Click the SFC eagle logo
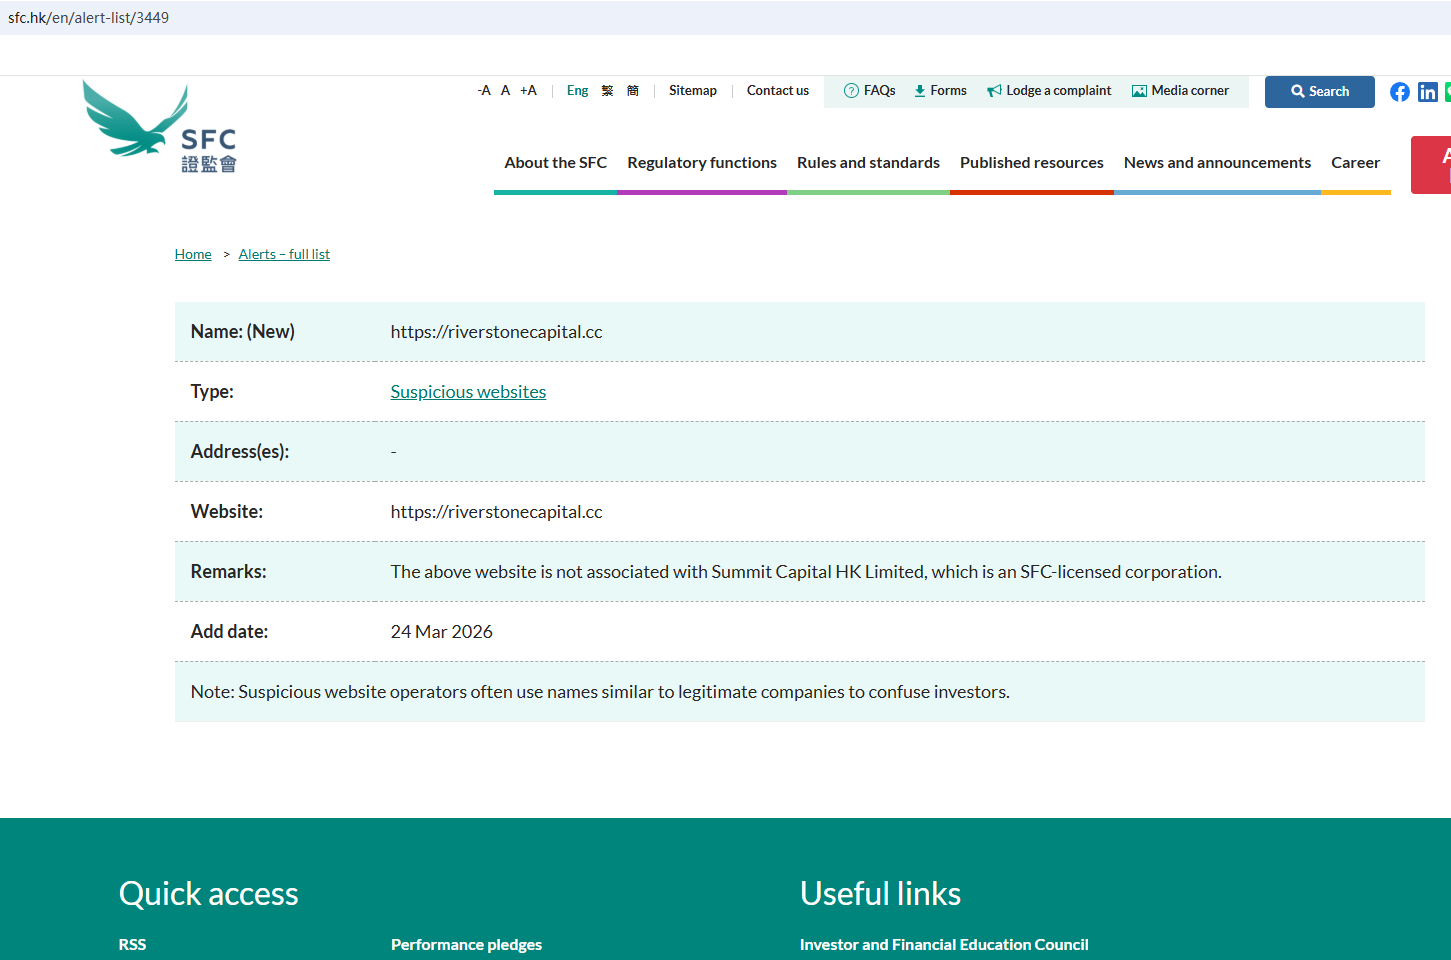Screen dimensions: 1451x960 [x=160, y=127]
